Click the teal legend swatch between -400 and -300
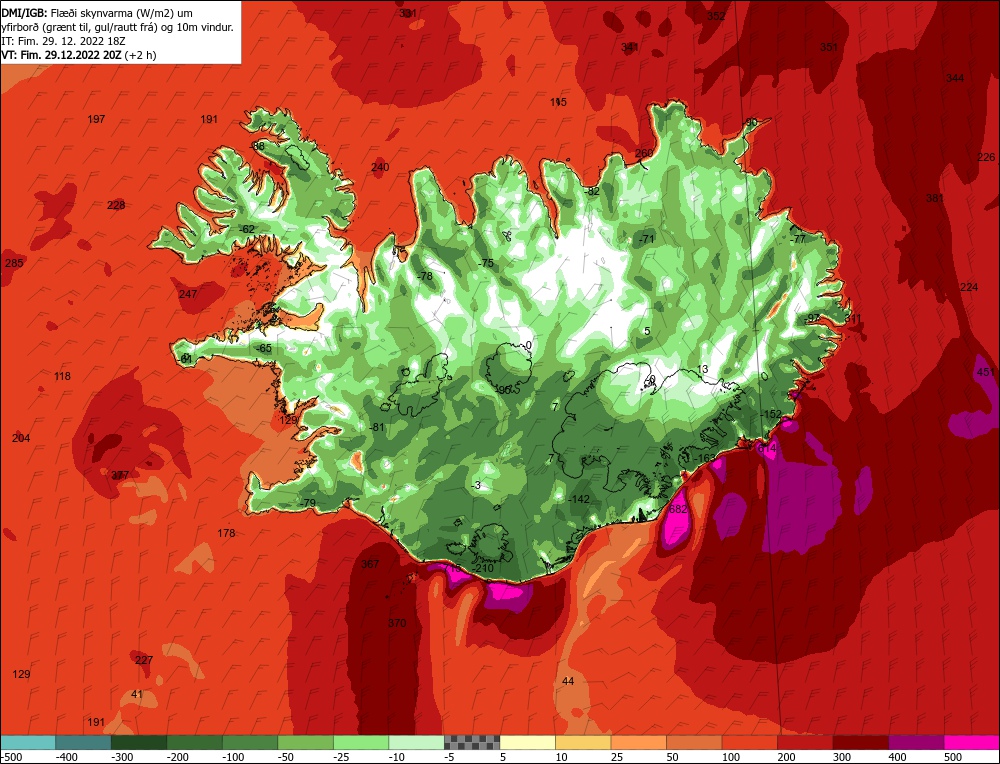Image resolution: width=1000 pixels, height=764 pixels. pyautogui.click(x=83, y=742)
